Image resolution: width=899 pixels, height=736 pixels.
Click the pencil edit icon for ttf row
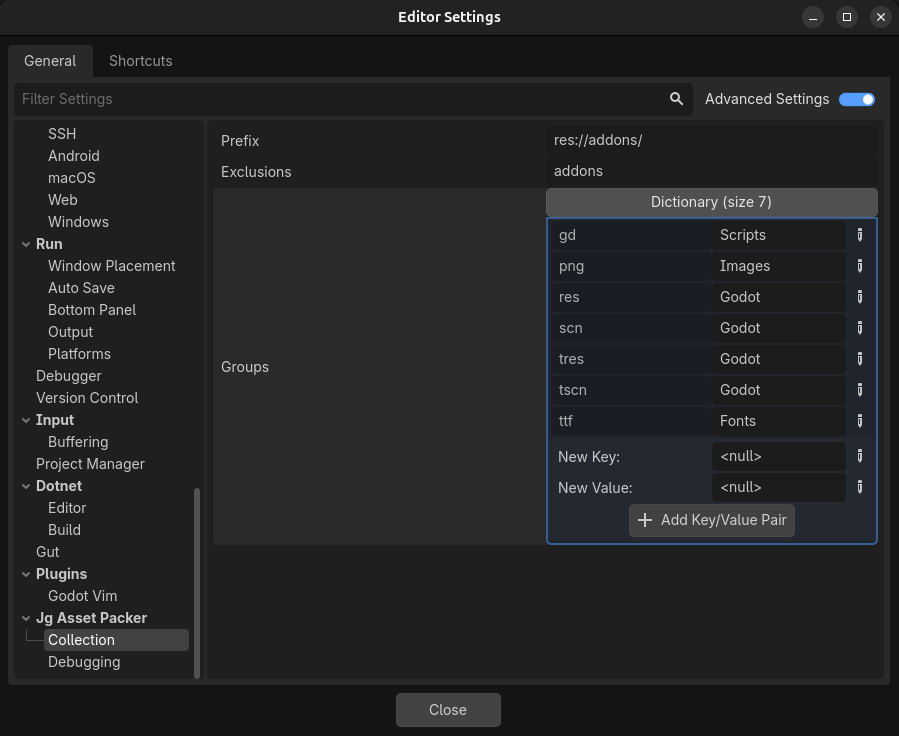pos(860,421)
